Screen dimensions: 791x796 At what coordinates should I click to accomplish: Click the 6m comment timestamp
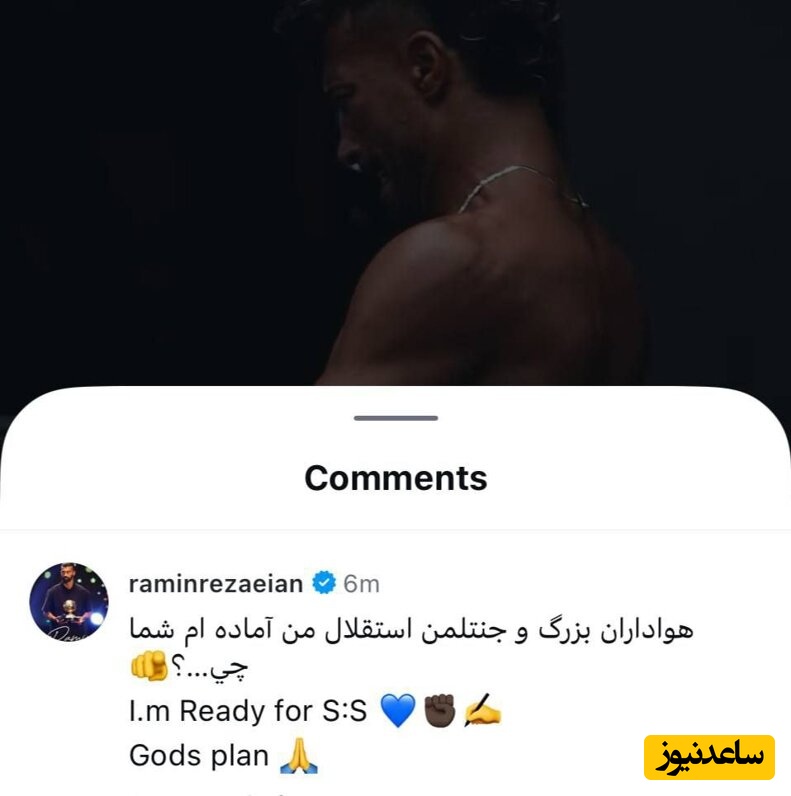click(x=361, y=584)
